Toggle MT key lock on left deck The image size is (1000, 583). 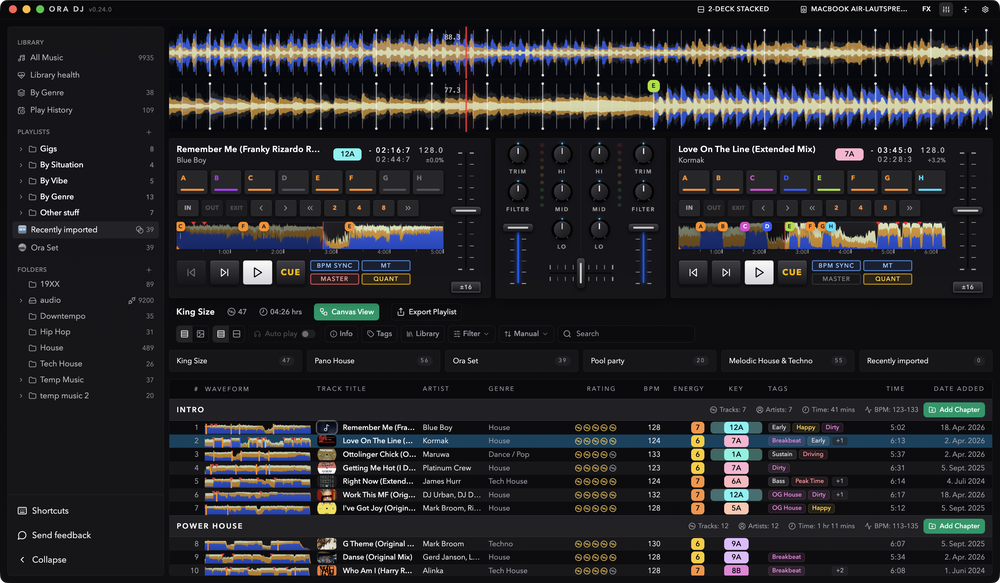pyautogui.click(x=386, y=265)
